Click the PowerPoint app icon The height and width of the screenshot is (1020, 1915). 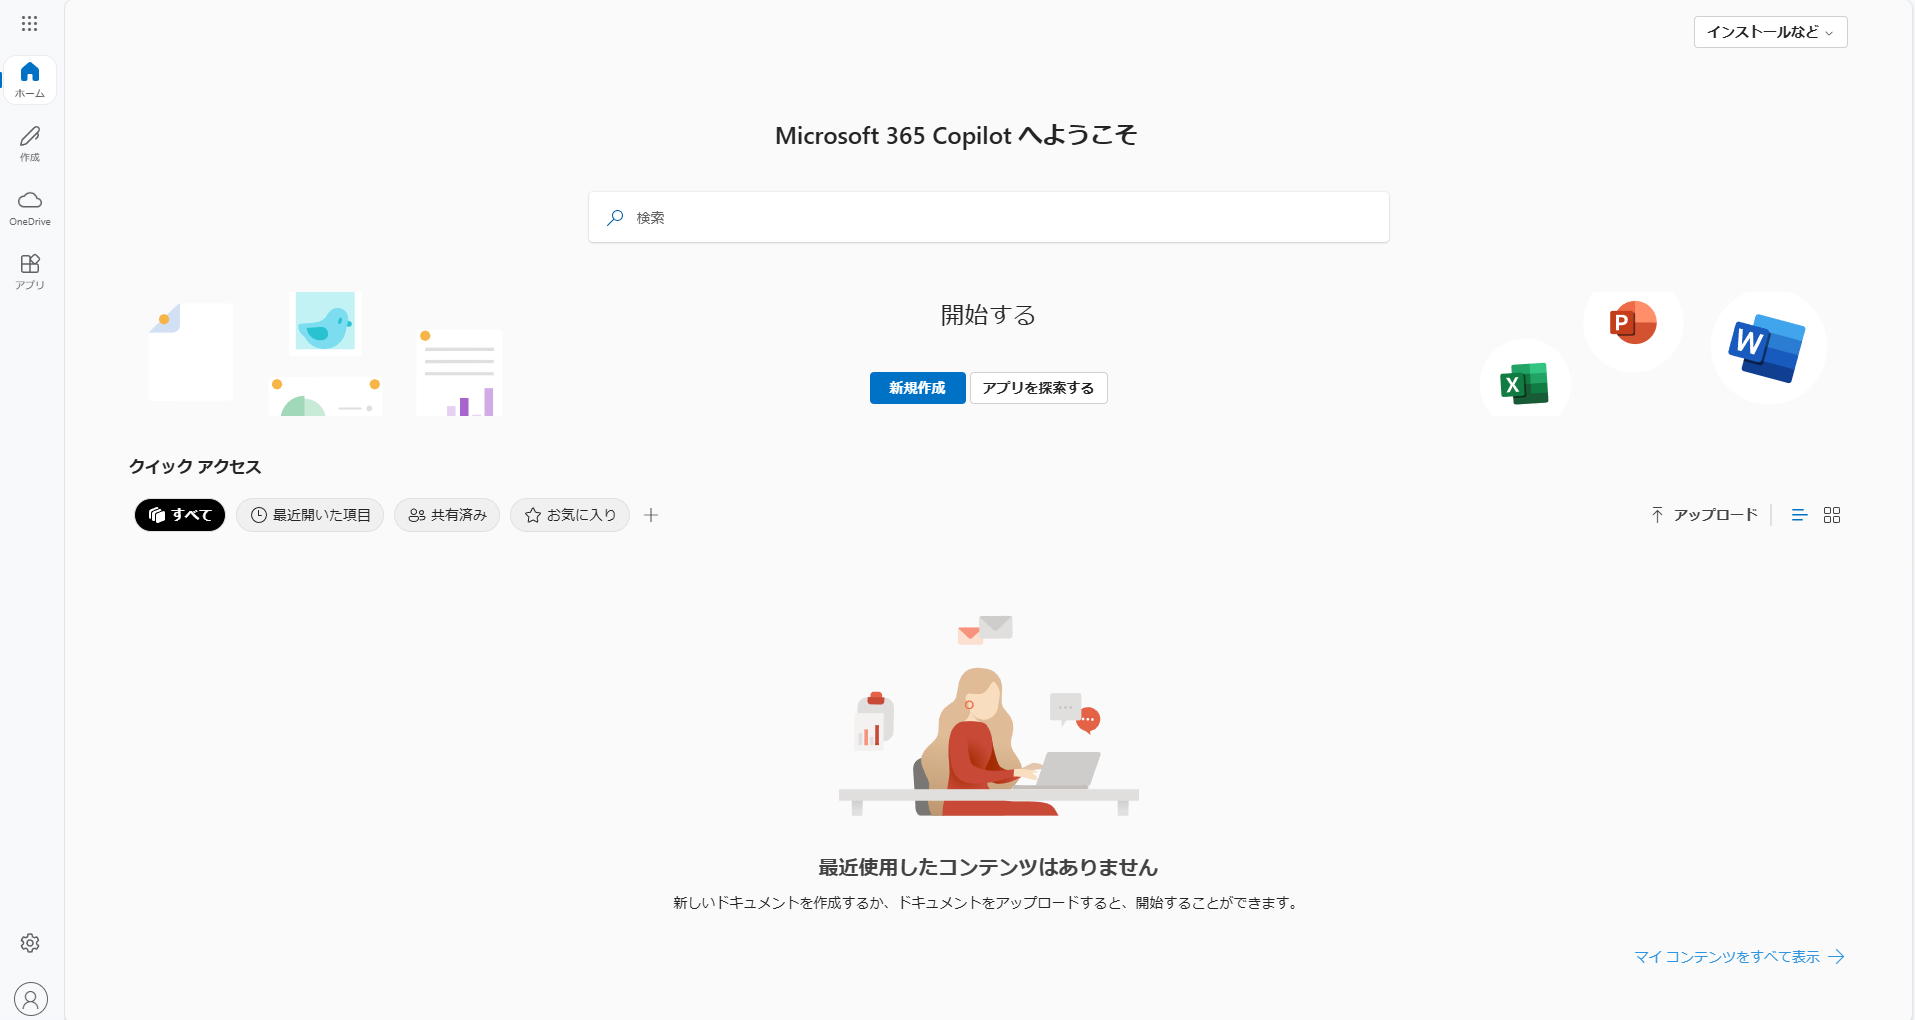point(1633,322)
